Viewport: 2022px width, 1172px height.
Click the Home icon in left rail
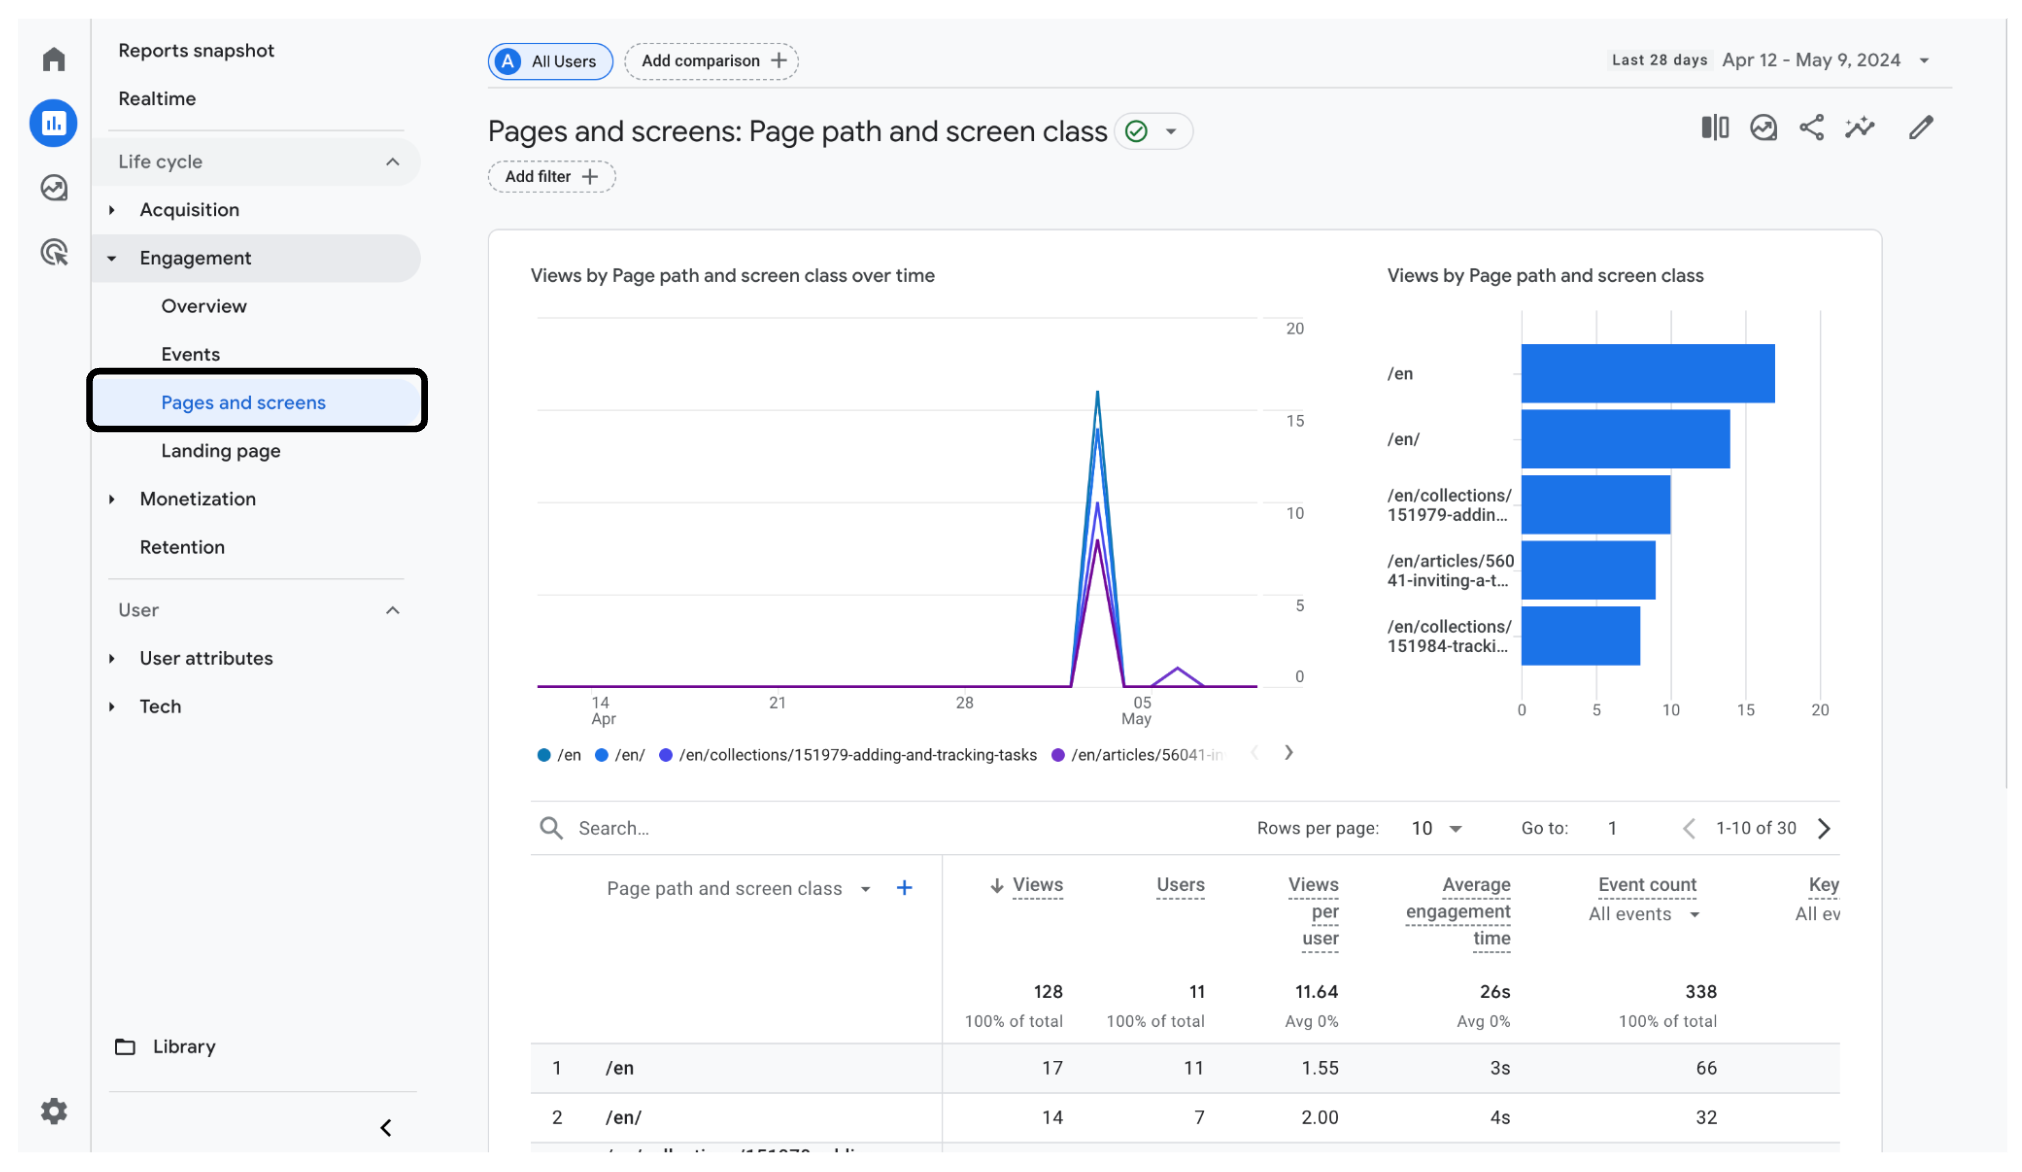[54, 59]
